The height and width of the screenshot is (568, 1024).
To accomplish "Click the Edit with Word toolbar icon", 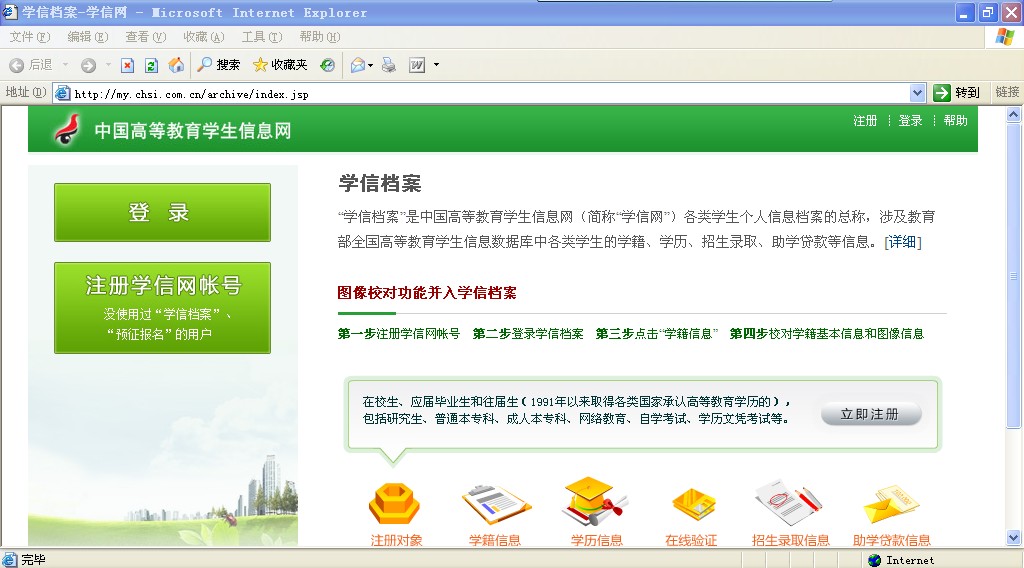I will point(417,65).
